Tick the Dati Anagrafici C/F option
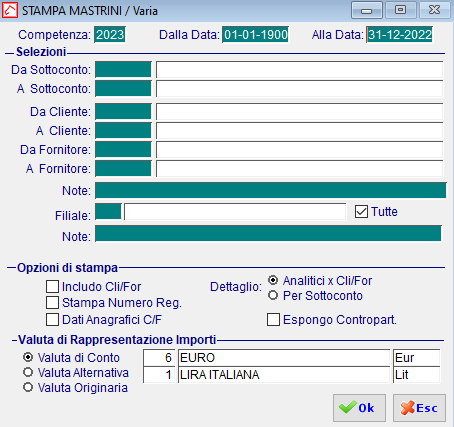454x427 pixels. tap(52, 319)
